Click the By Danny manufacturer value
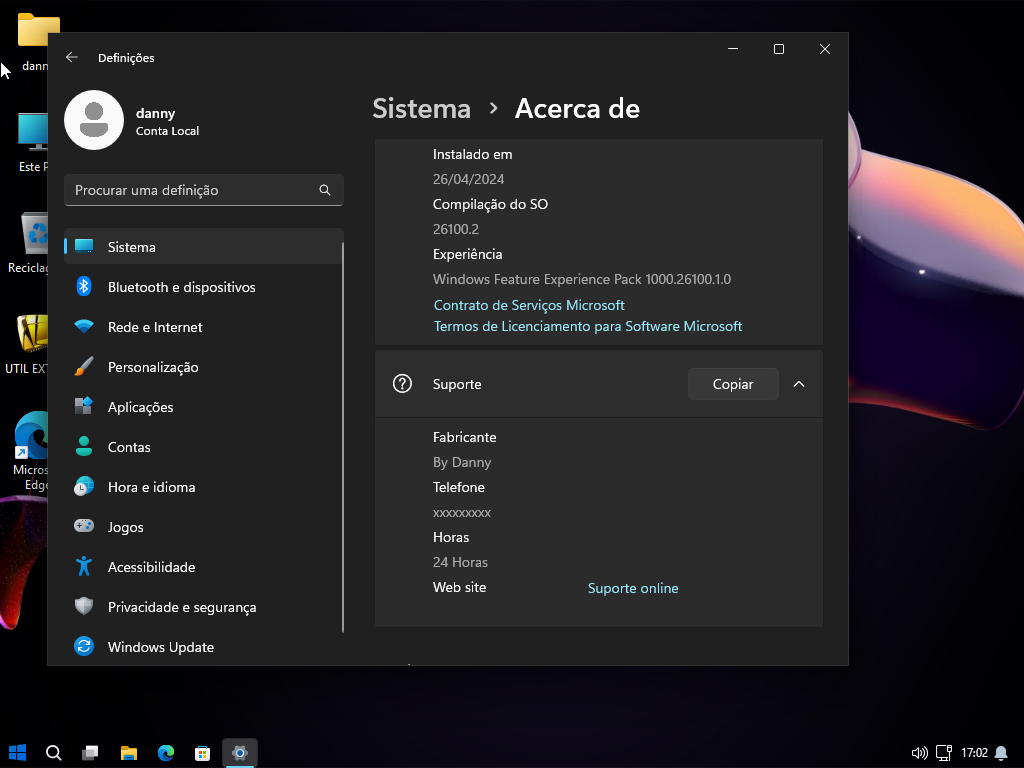Image resolution: width=1024 pixels, height=768 pixels. tap(462, 462)
